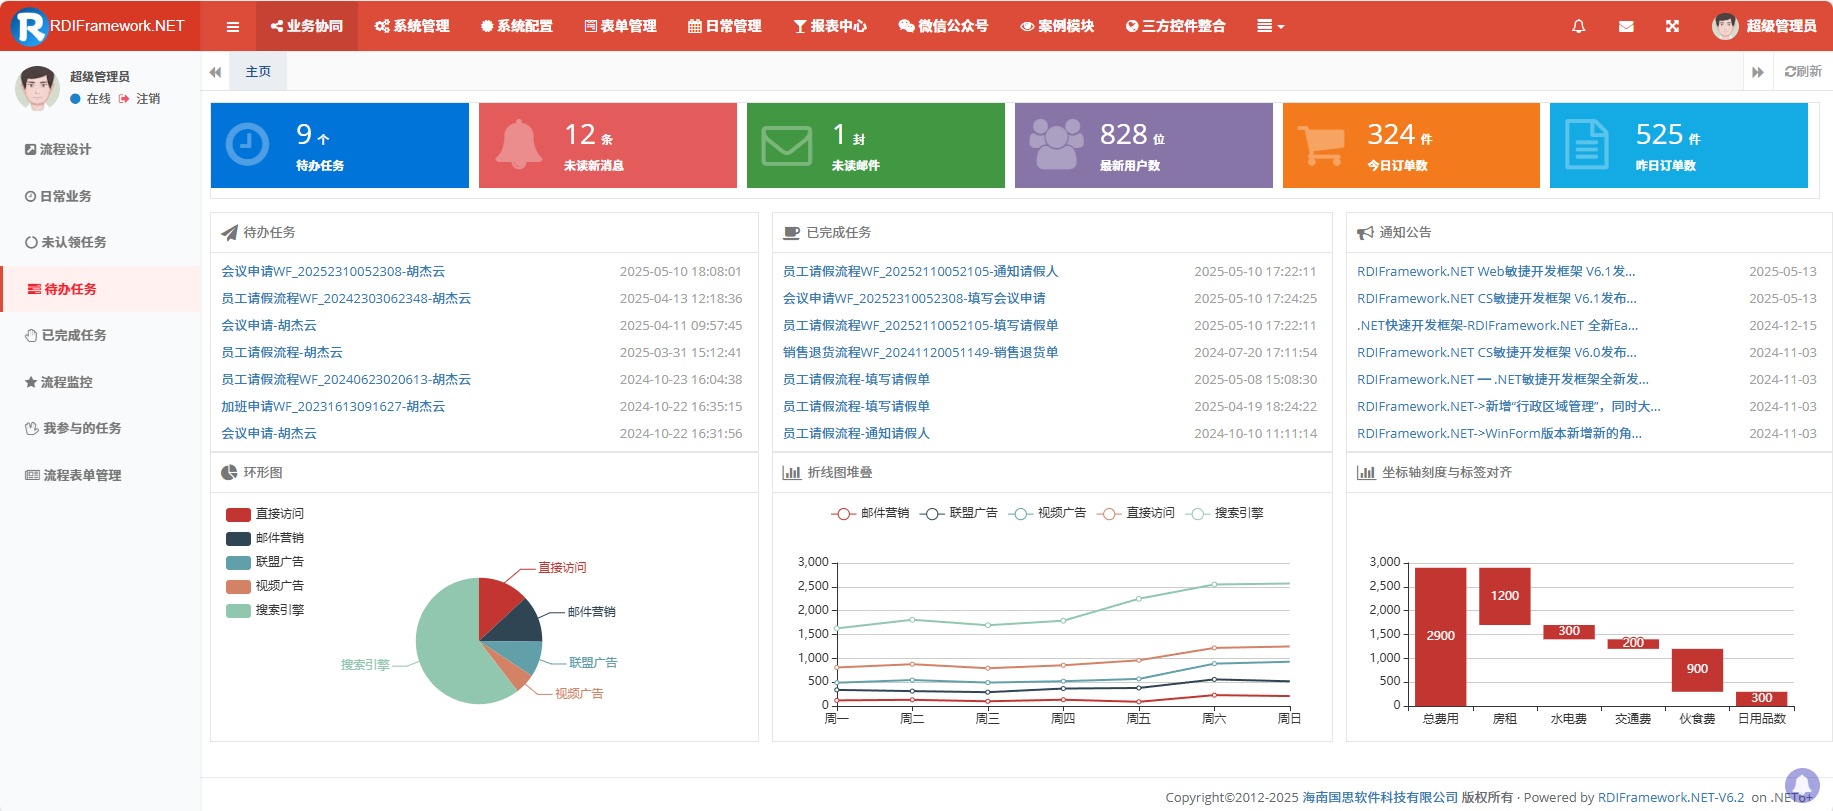The width and height of the screenshot is (1833, 811).
Task: Expand the 系统管理 top navigation menu
Action: click(412, 26)
